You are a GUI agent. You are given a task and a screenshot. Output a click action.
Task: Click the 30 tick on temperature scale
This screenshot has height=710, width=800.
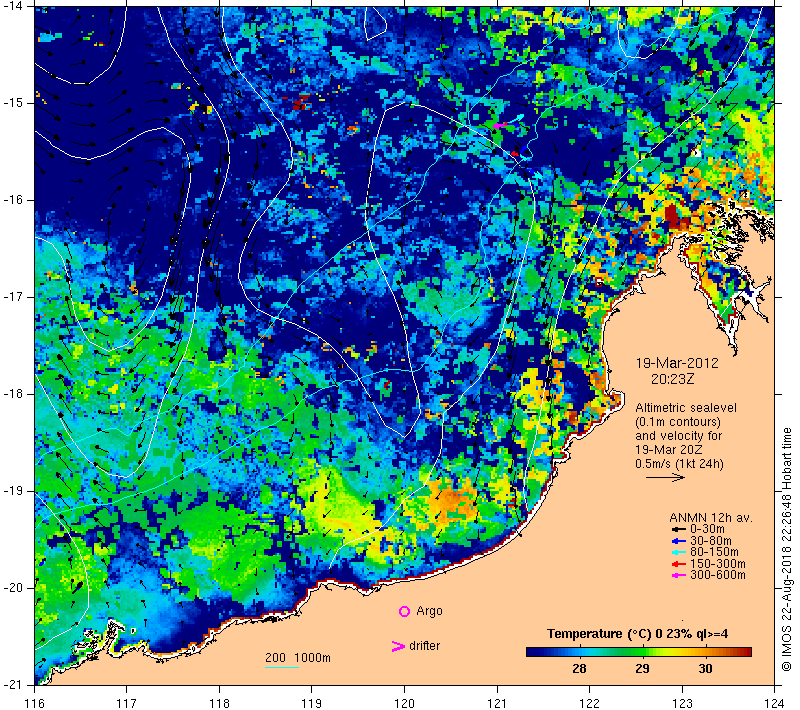click(x=705, y=668)
